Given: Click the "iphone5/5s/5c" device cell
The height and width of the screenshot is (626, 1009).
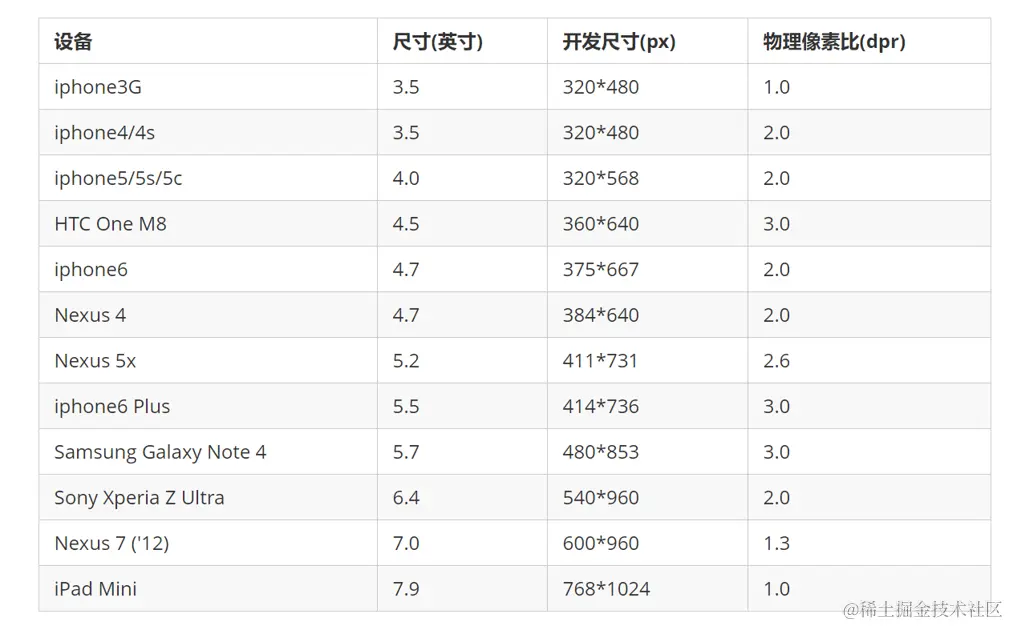Looking at the screenshot, I should [208, 178].
